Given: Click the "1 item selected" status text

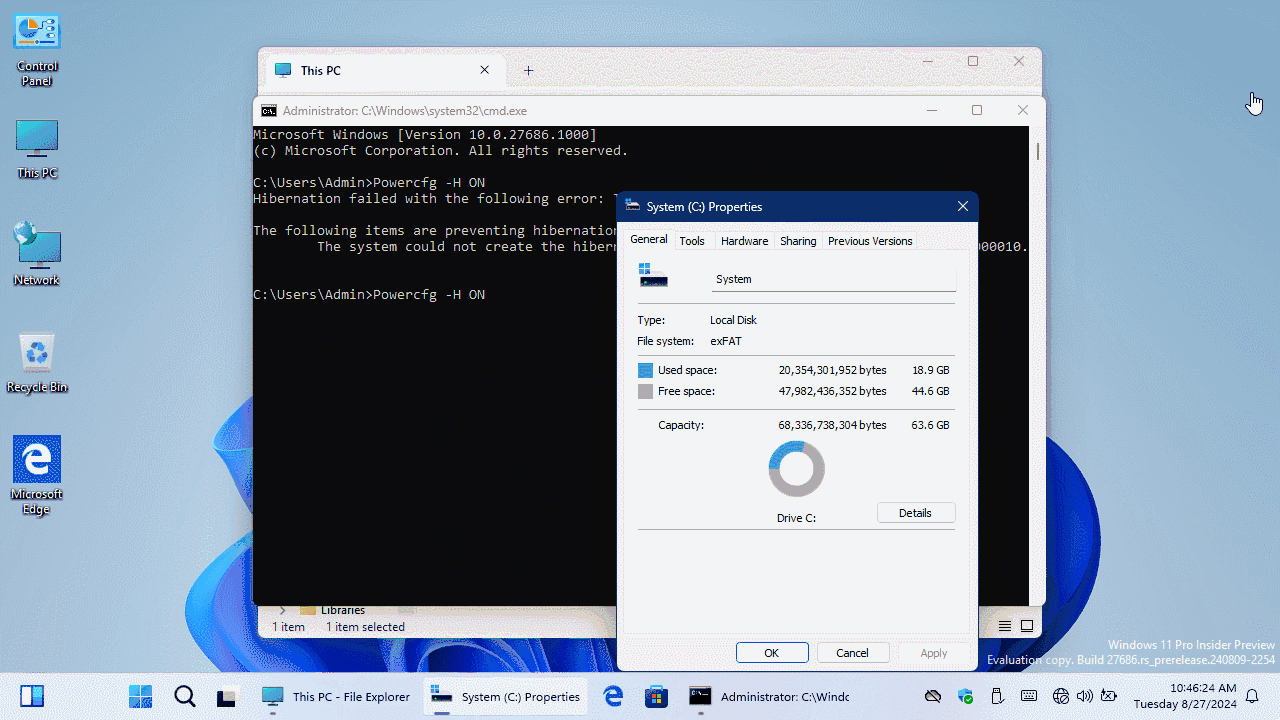Looking at the screenshot, I should pos(365,627).
